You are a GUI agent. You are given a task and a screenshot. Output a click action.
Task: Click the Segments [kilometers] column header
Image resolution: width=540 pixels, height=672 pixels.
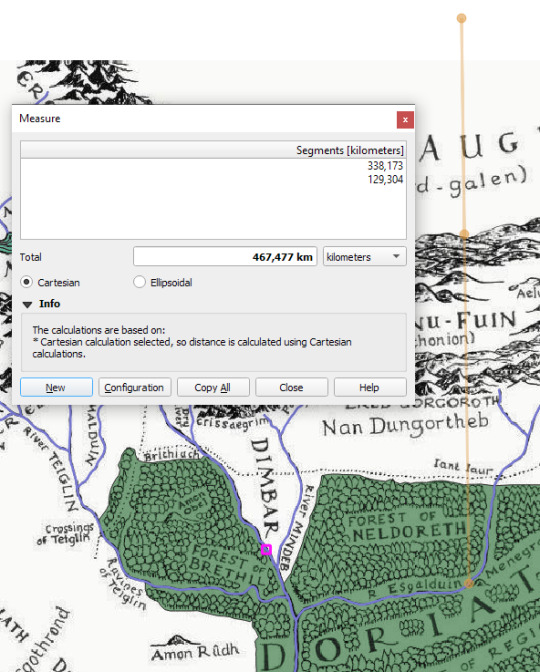pyautogui.click(x=213, y=150)
